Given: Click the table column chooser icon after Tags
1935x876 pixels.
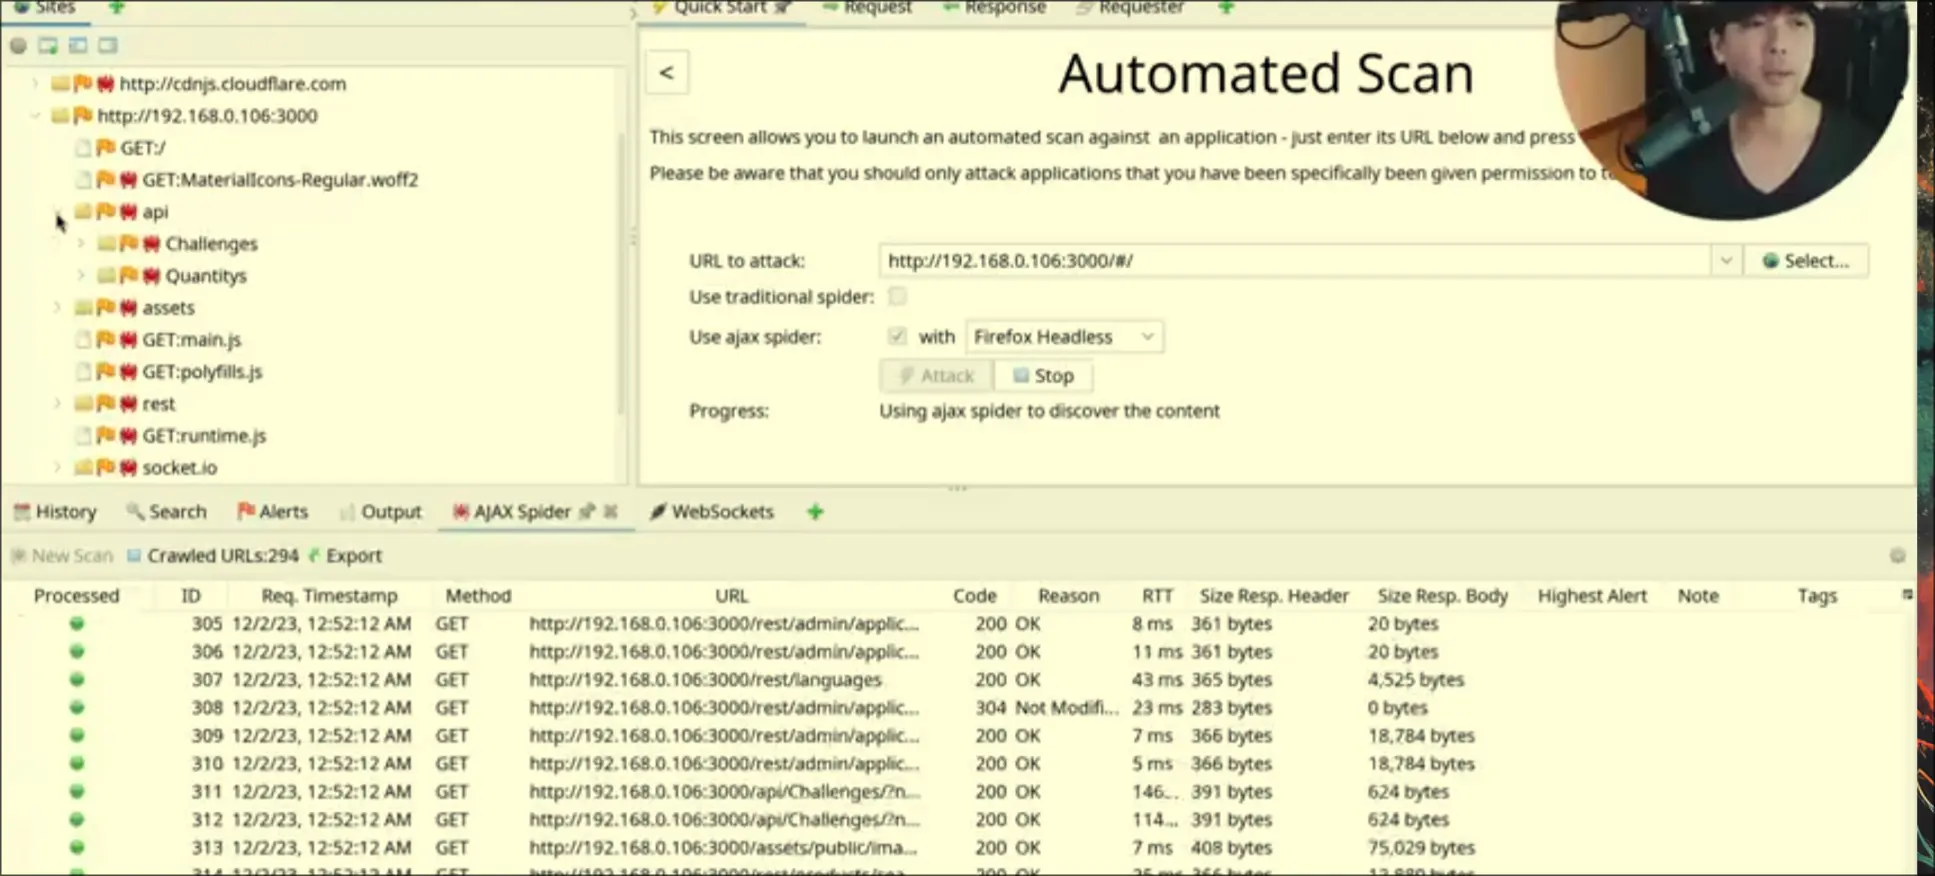Looking at the screenshot, I should pos(1906,595).
